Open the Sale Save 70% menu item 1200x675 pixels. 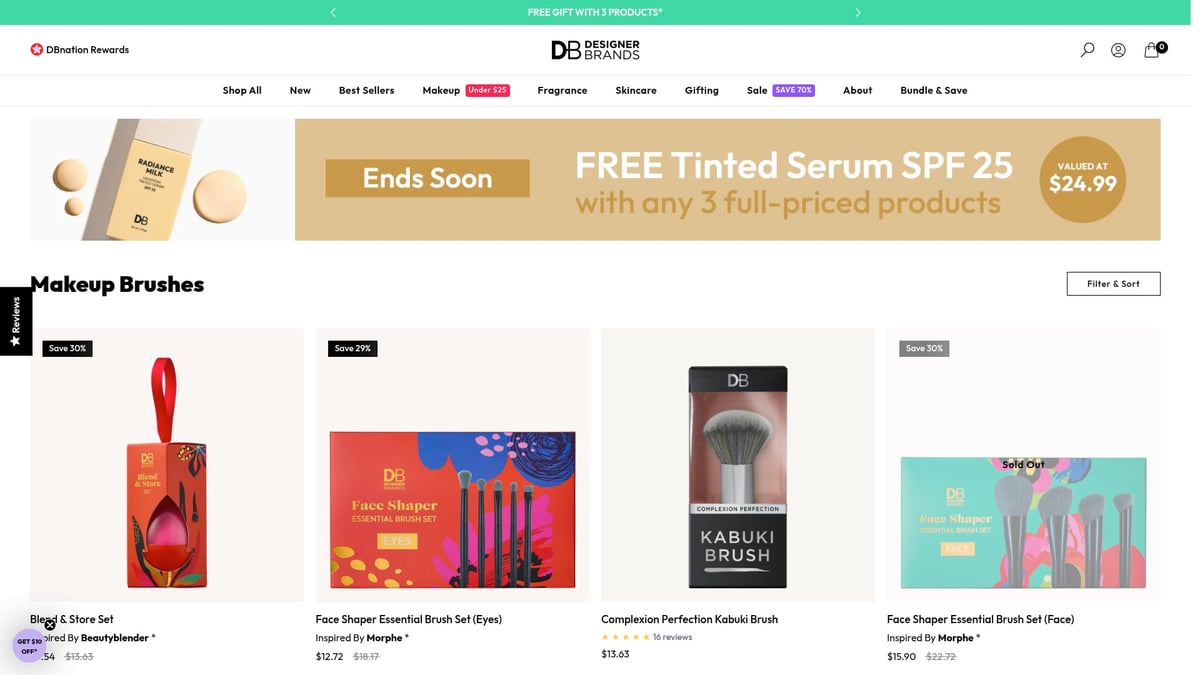pyautogui.click(x=780, y=90)
